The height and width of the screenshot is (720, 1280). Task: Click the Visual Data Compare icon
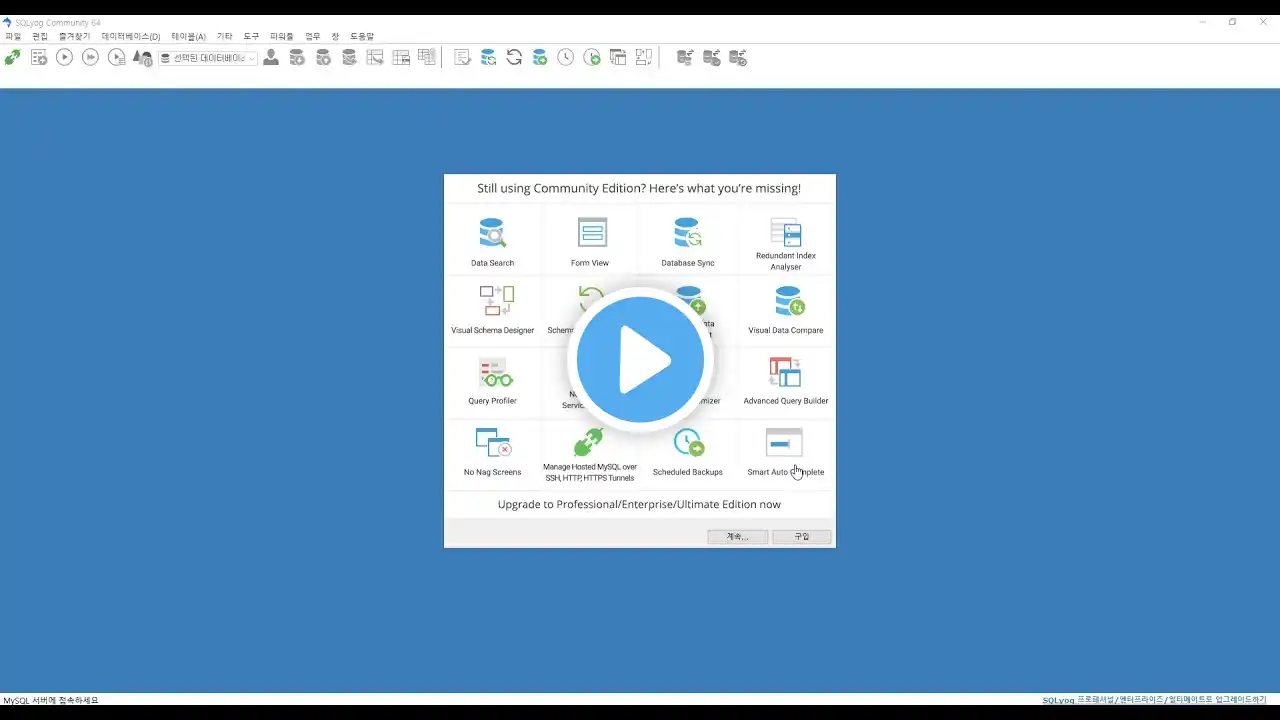click(x=789, y=300)
